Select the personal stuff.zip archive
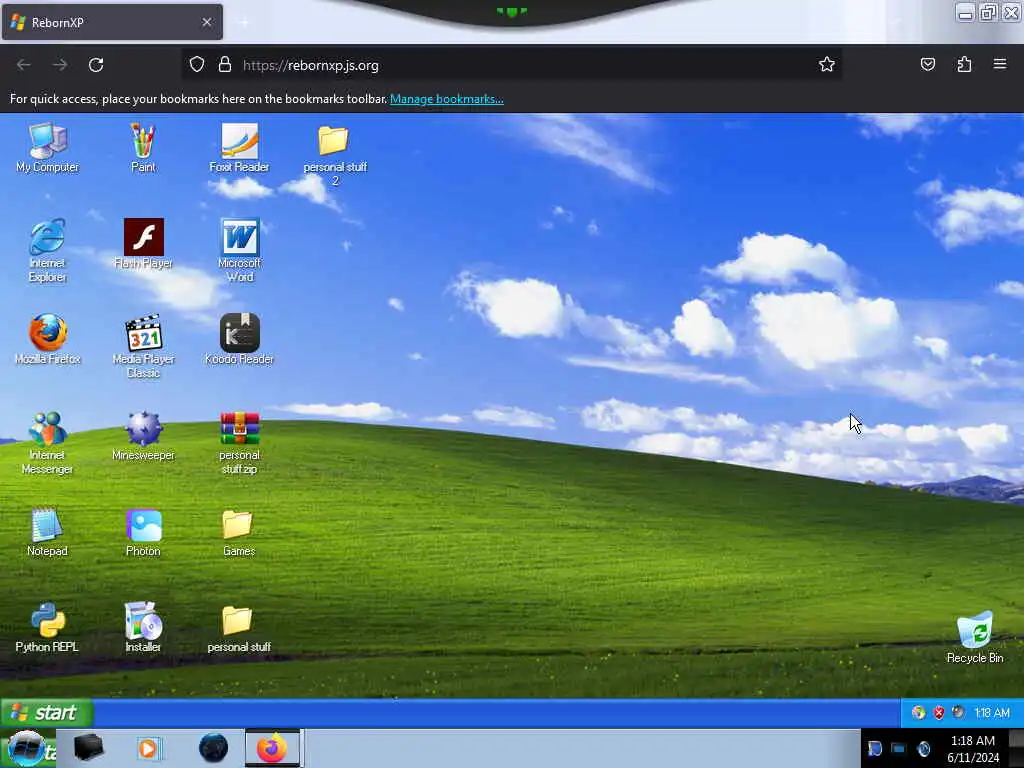 [x=239, y=443]
